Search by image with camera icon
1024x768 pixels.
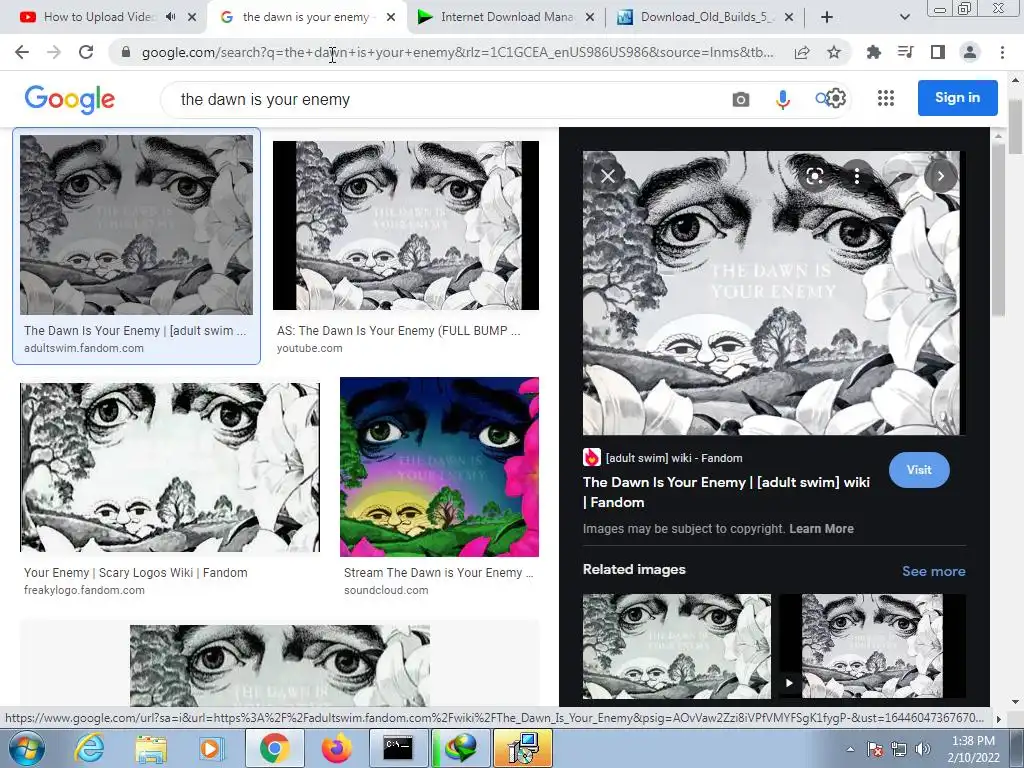pos(741,99)
